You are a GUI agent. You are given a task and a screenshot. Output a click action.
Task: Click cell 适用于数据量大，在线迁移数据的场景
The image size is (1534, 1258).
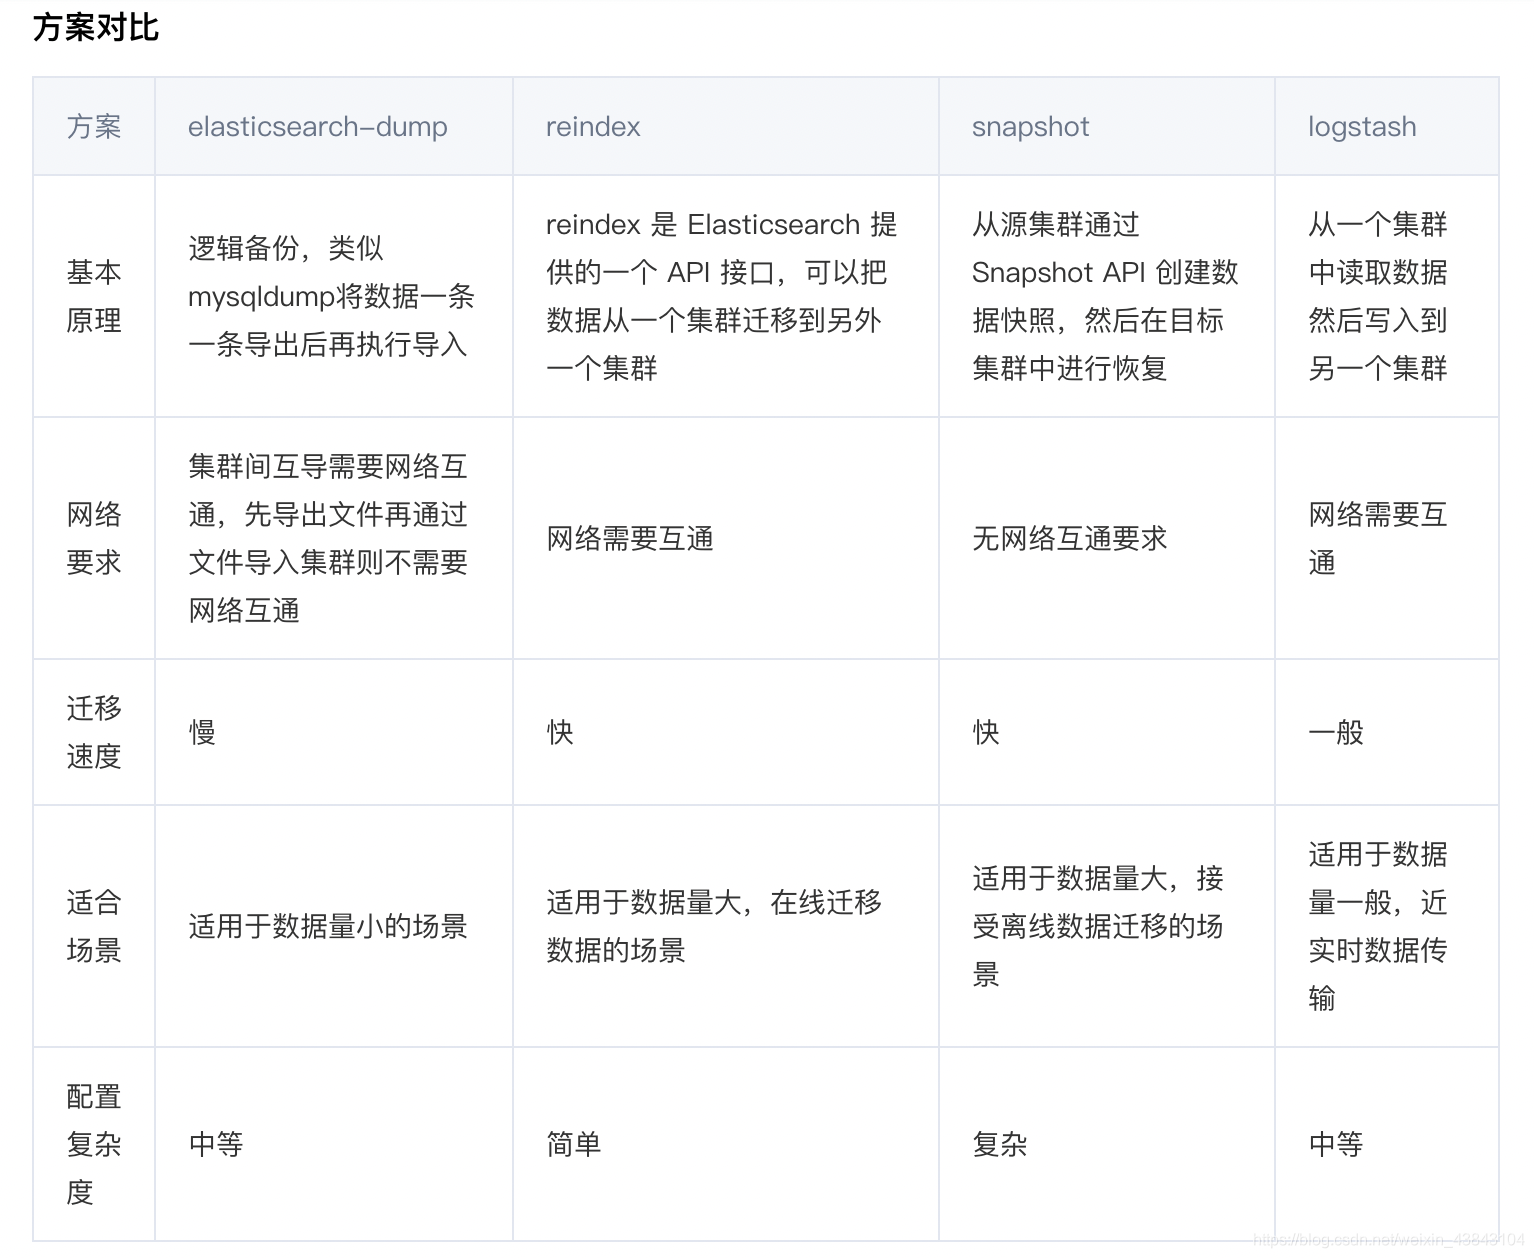726,926
